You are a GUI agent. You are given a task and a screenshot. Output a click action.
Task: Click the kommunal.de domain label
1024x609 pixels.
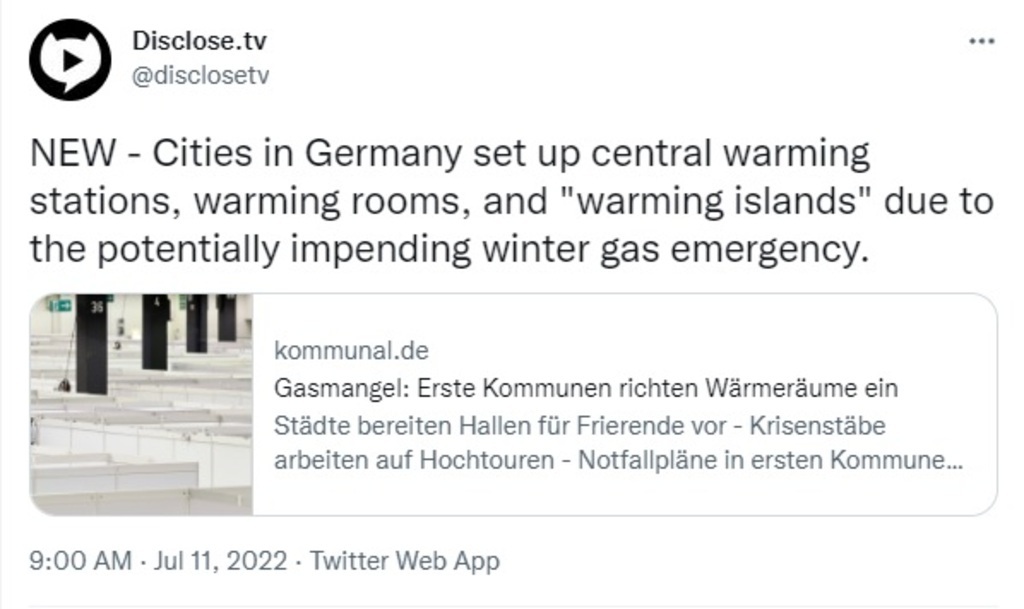click(350, 352)
